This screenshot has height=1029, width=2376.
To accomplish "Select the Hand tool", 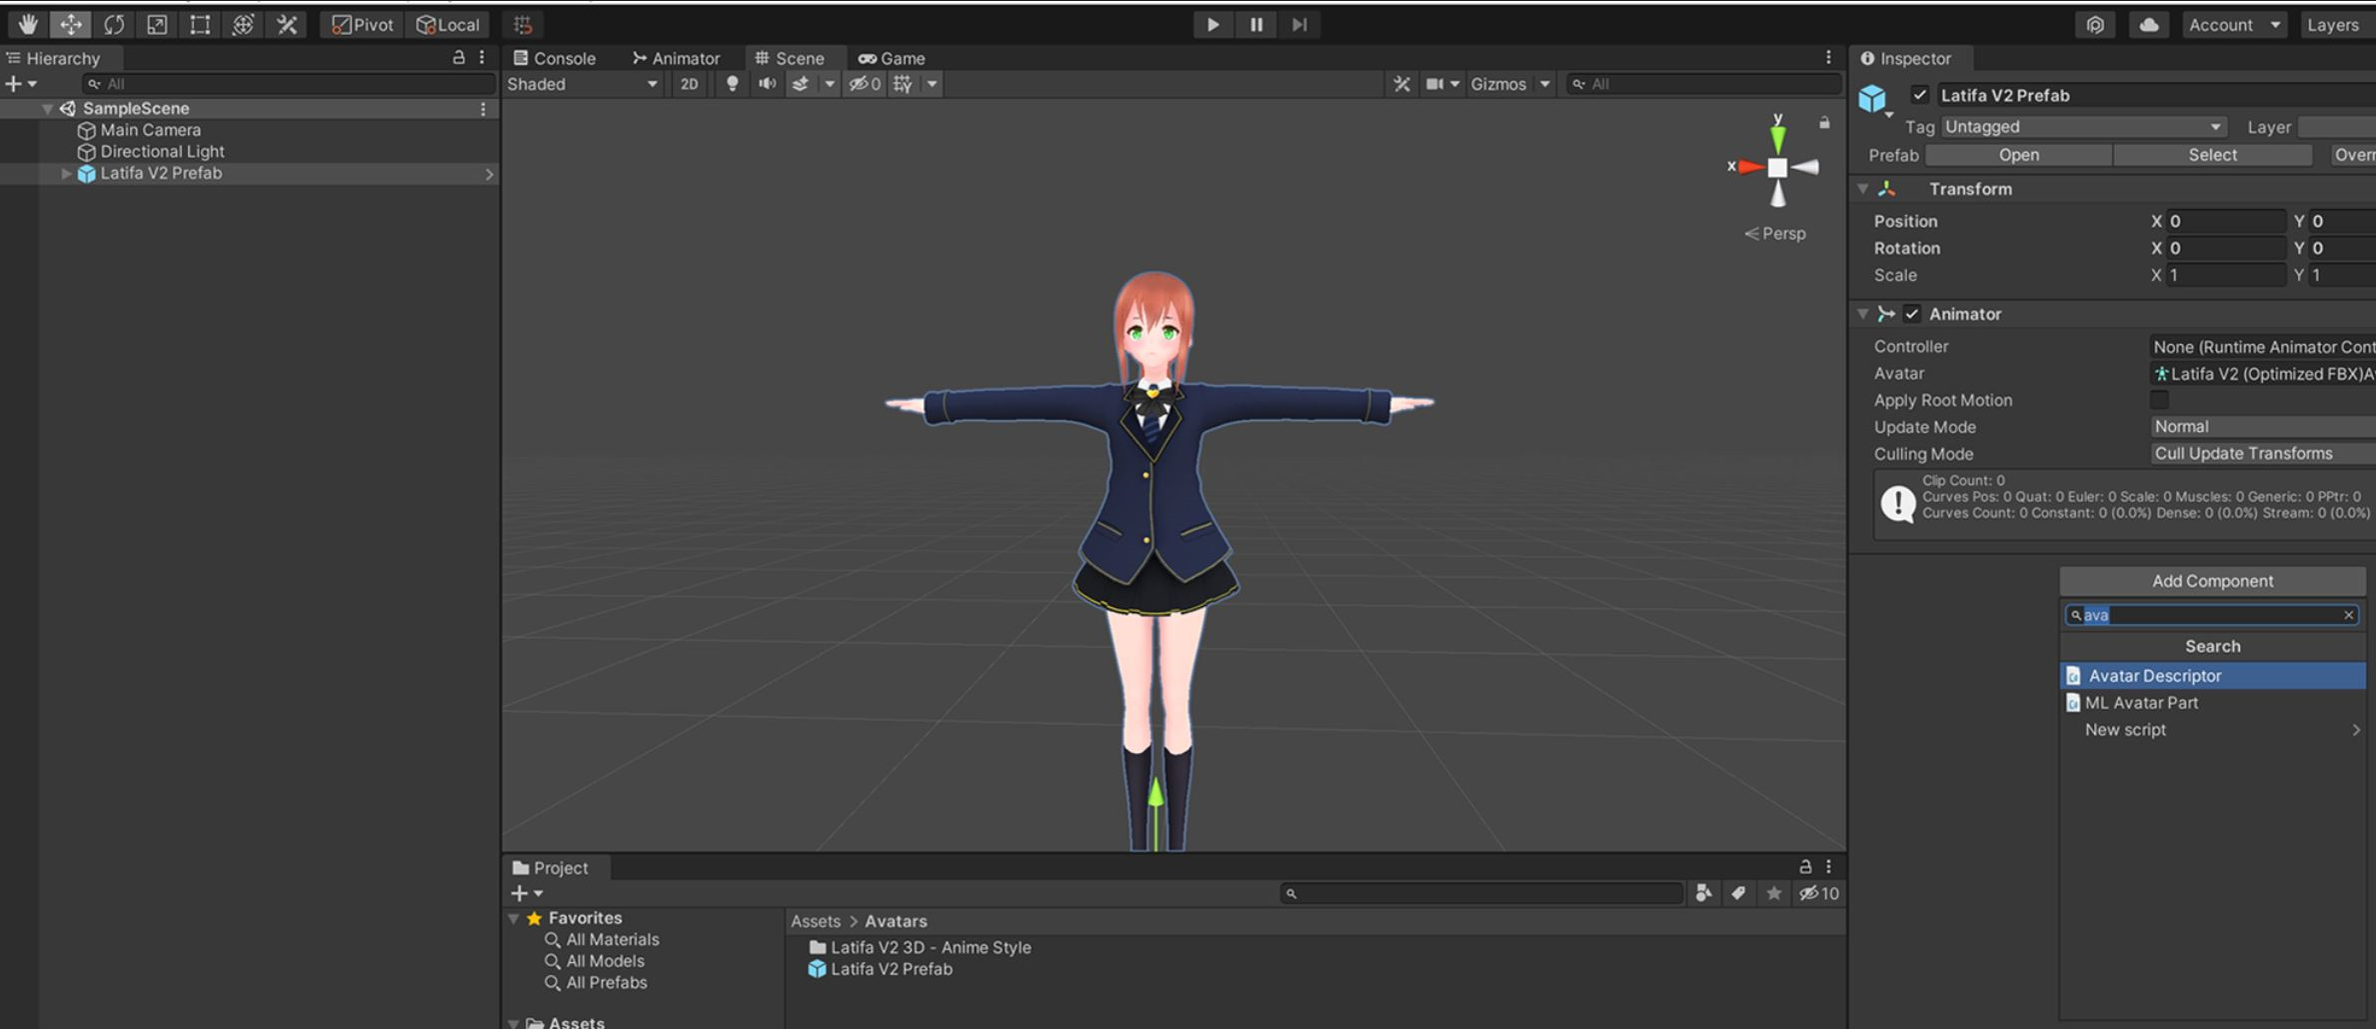I will [x=27, y=24].
